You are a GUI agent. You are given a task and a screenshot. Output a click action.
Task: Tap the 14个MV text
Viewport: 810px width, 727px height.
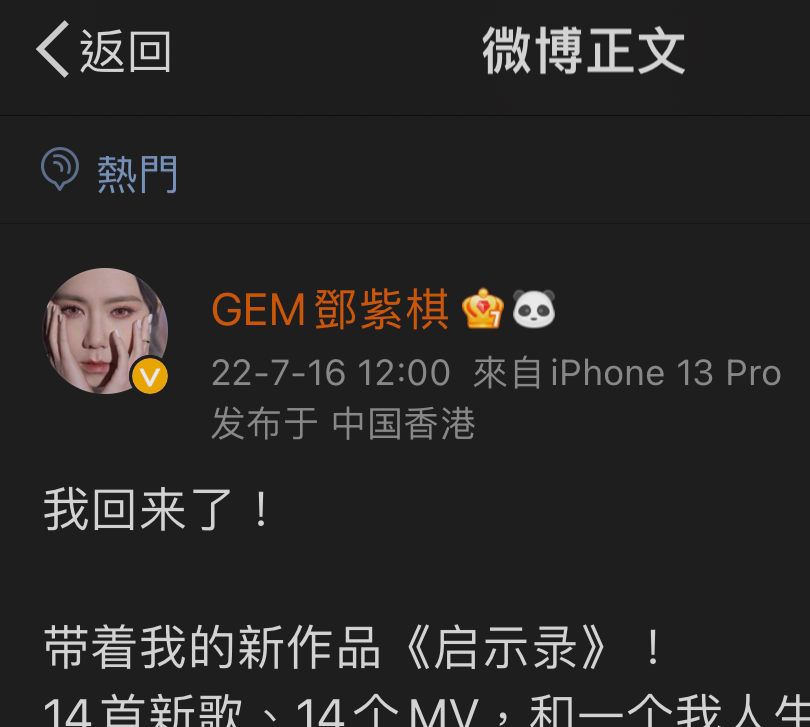pos(386,712)
